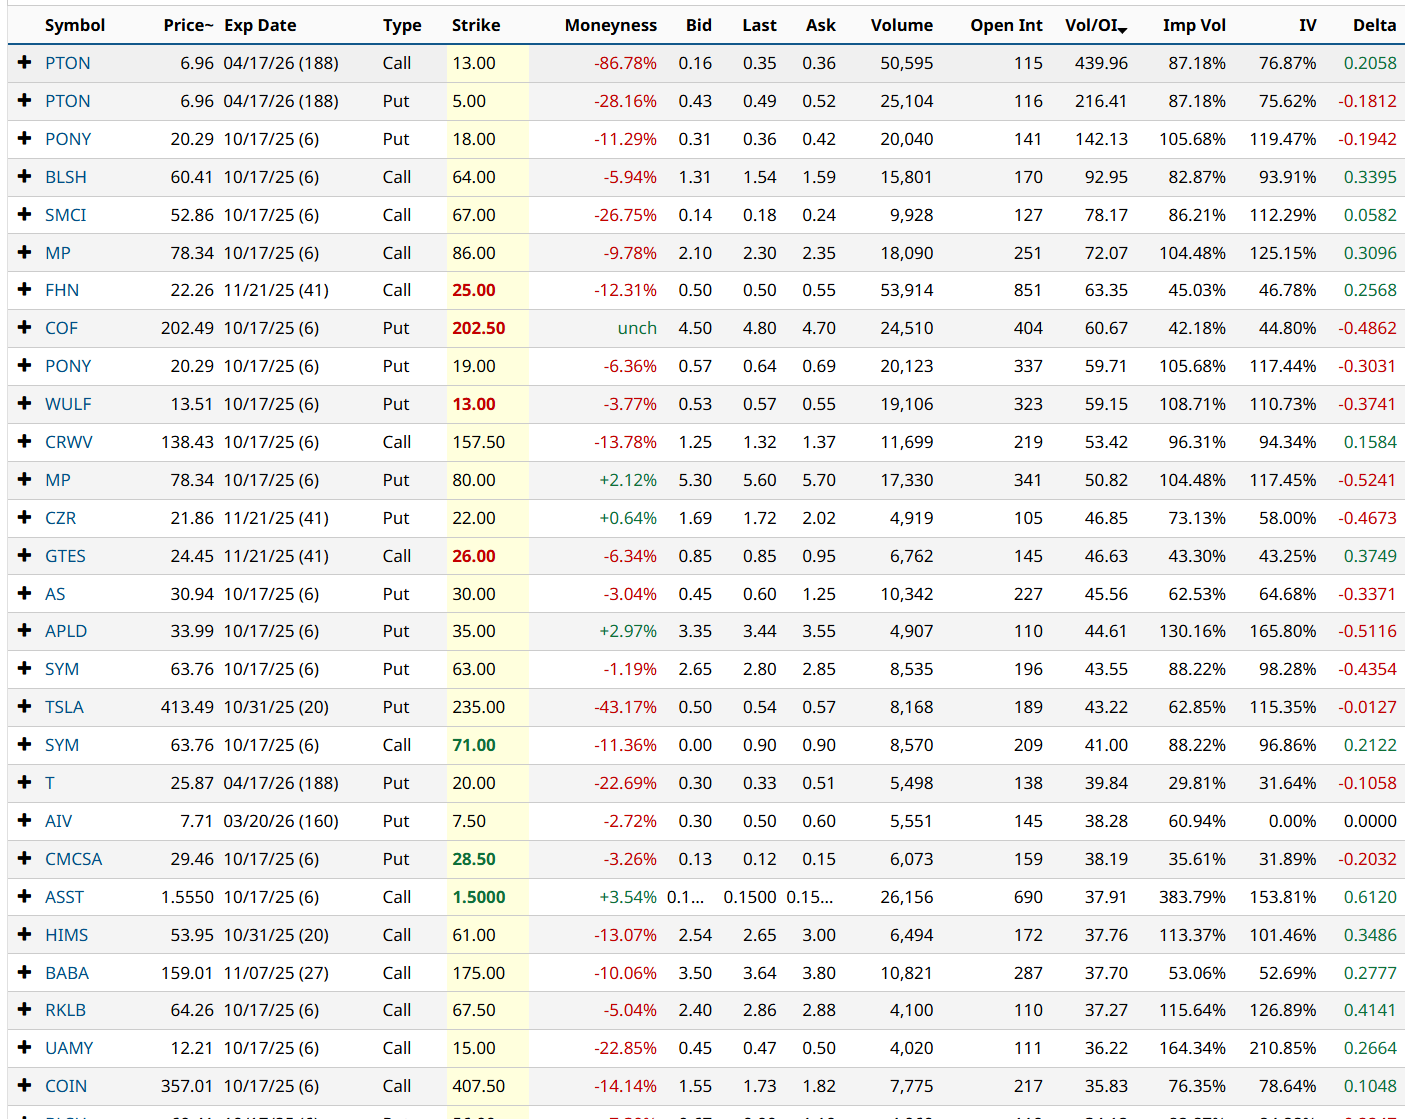Viewport: 1405px width, 1119px height.
Task: Open the RKLB symbol link
Action: [65, 1010]
